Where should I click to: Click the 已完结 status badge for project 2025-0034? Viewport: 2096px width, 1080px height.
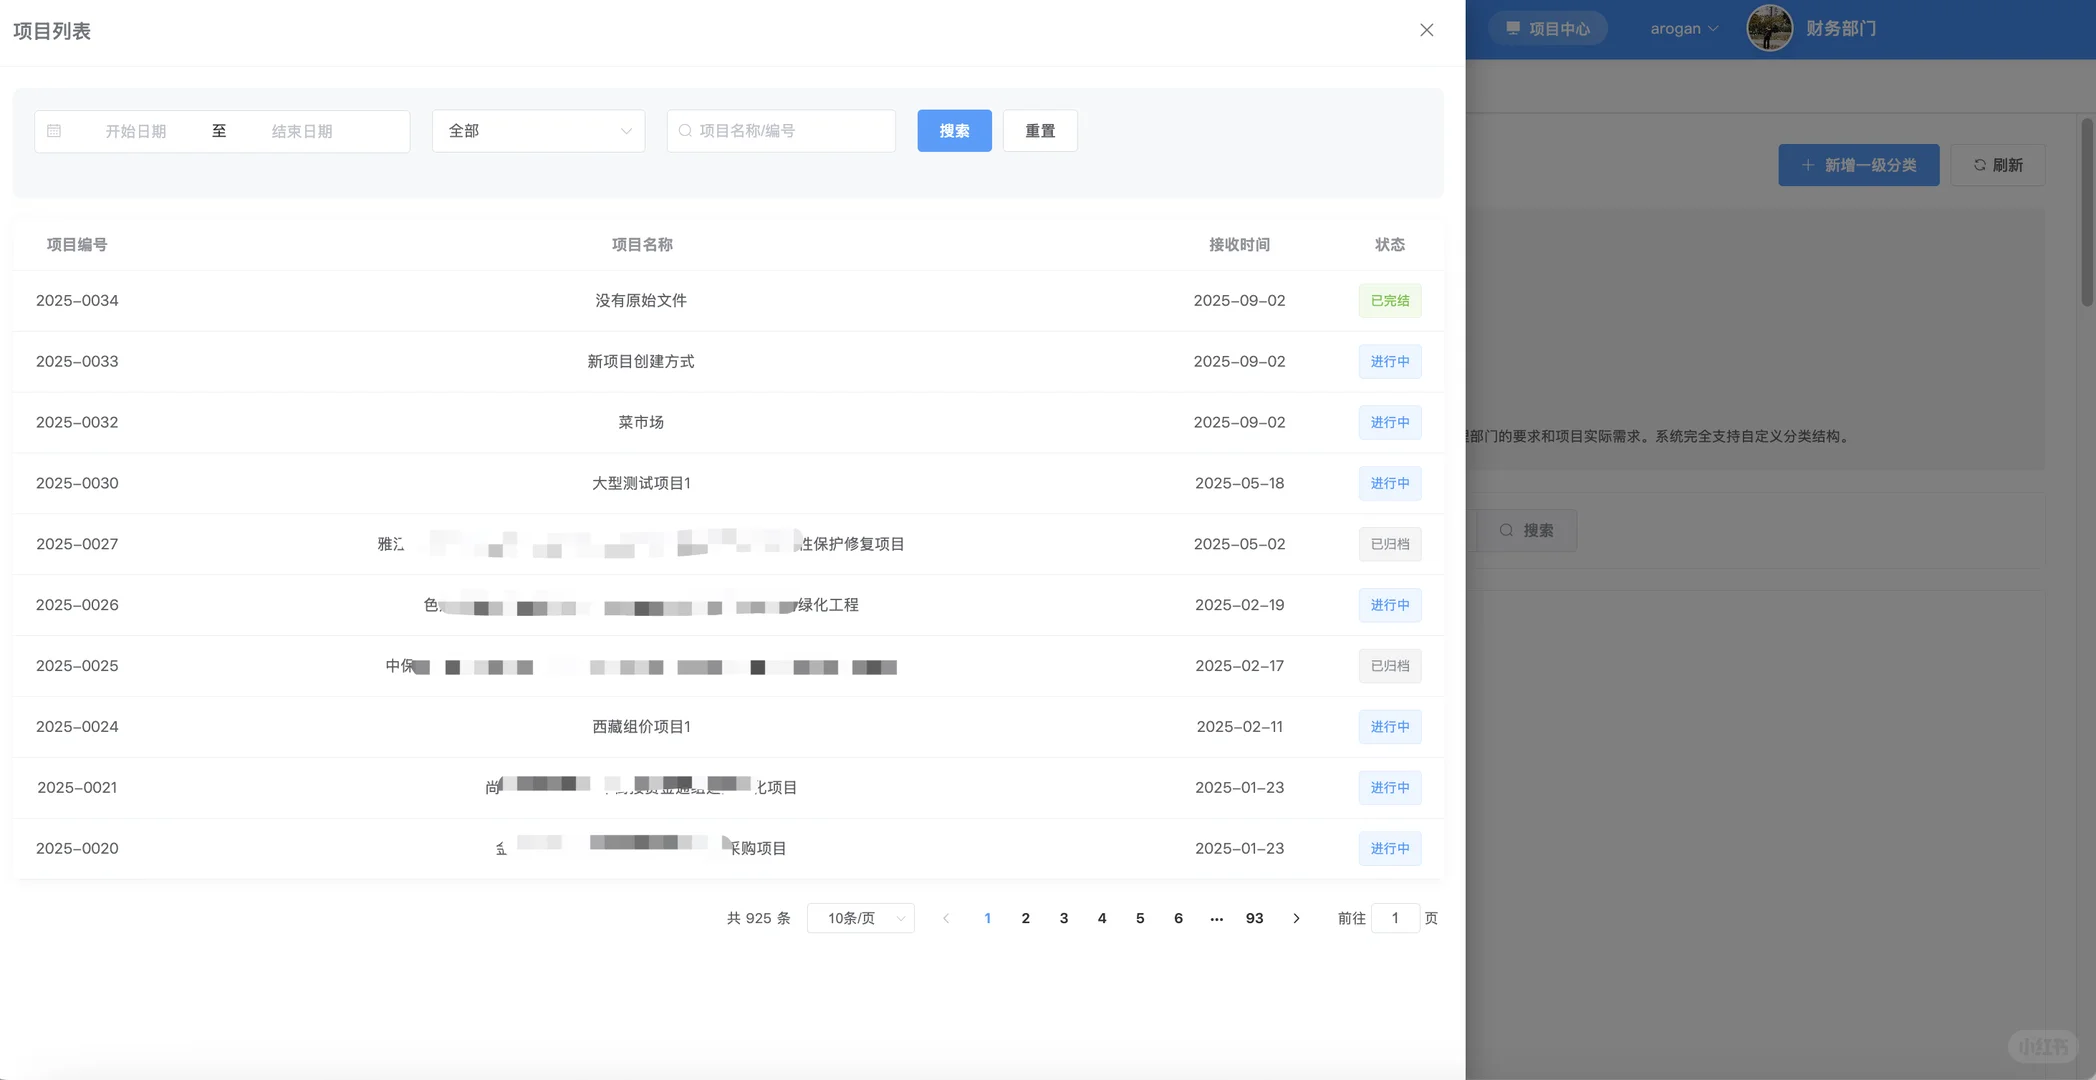(x=1389, y=300)
